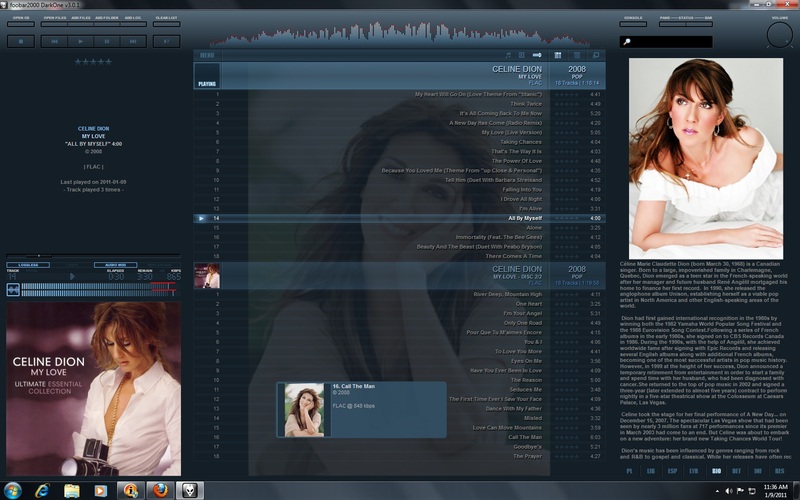Screen dimensions: 800x500
Task: Open Windows Explorer from the taskbar
Action: (71, 490)
